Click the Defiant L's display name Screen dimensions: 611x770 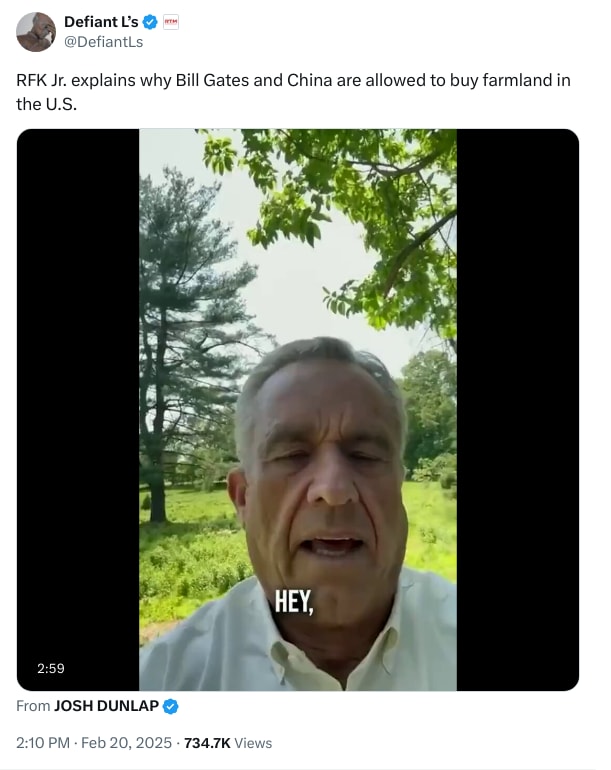pos(101,22)
